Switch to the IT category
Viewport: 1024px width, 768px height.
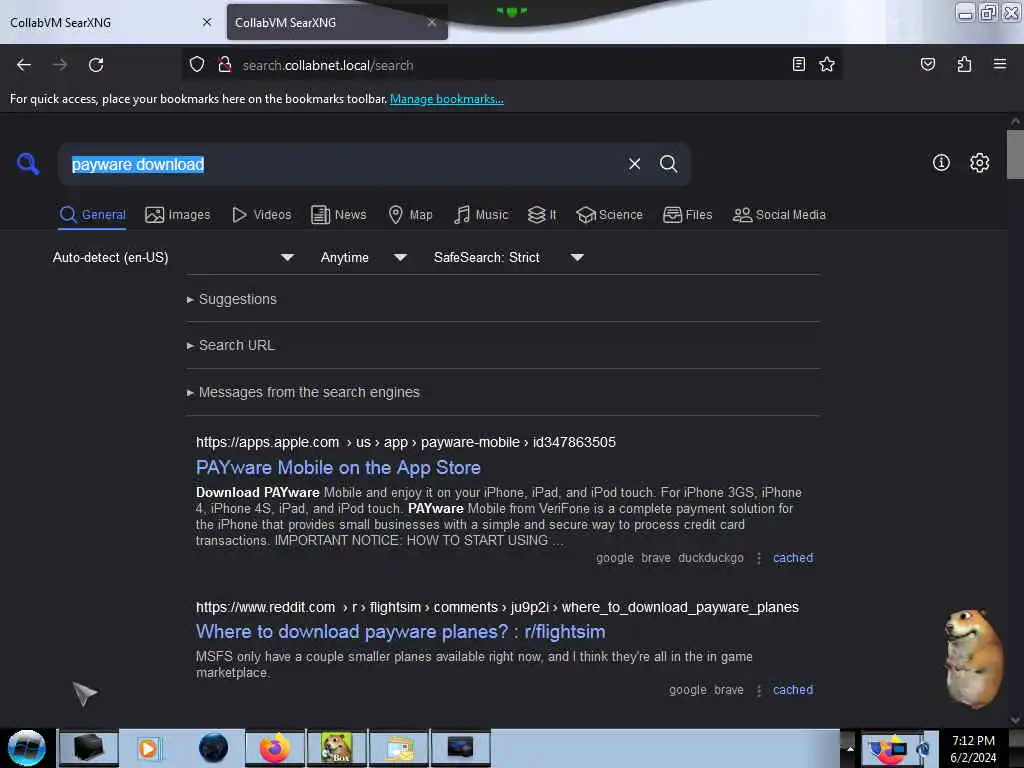click(x=542, y=215)
